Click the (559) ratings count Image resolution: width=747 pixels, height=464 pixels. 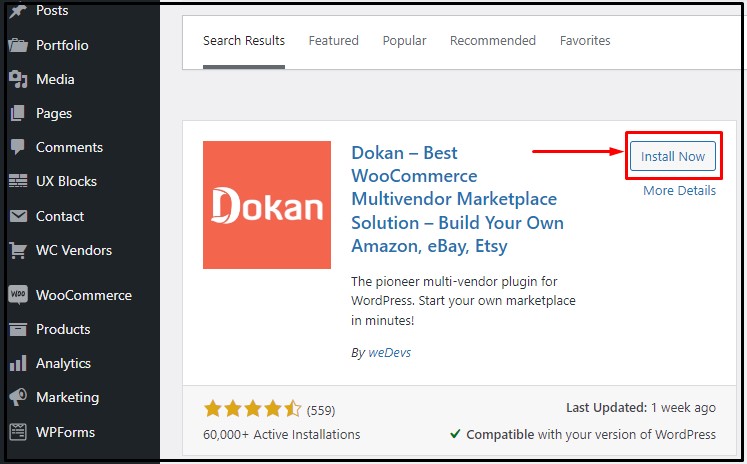click(321, 410)
